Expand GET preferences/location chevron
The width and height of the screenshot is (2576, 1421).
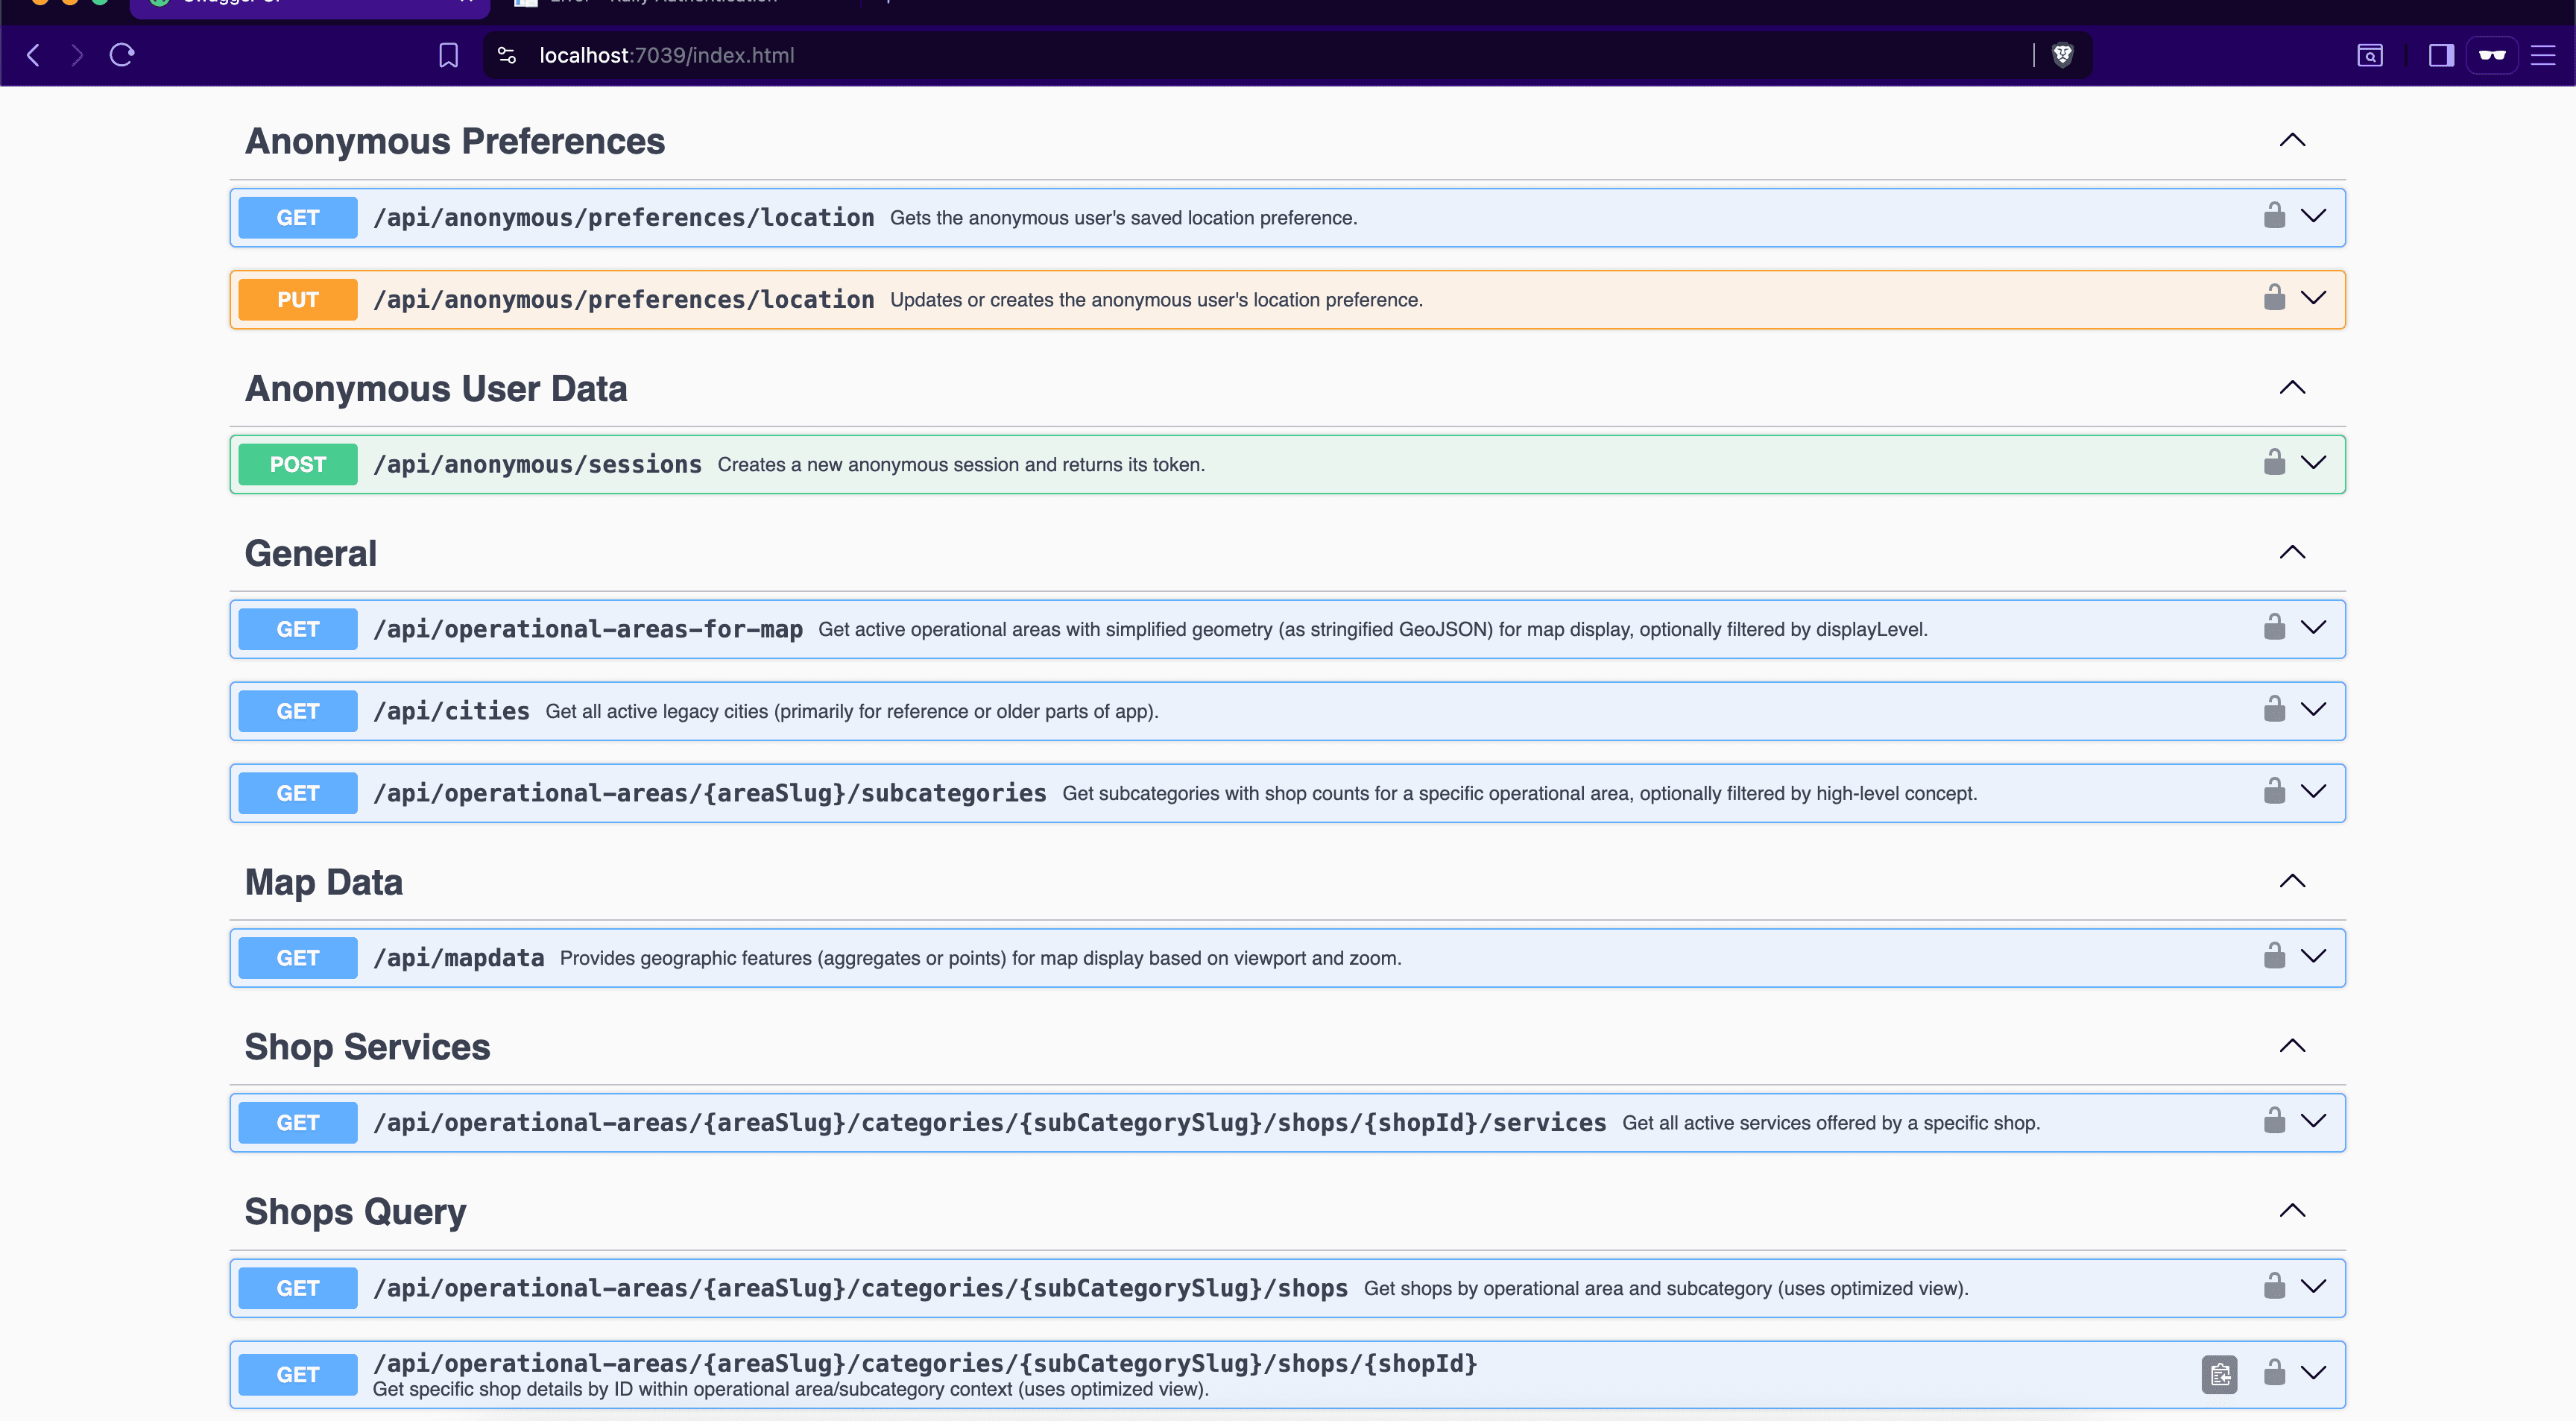pyautogui.click(x=2314, y=216)
